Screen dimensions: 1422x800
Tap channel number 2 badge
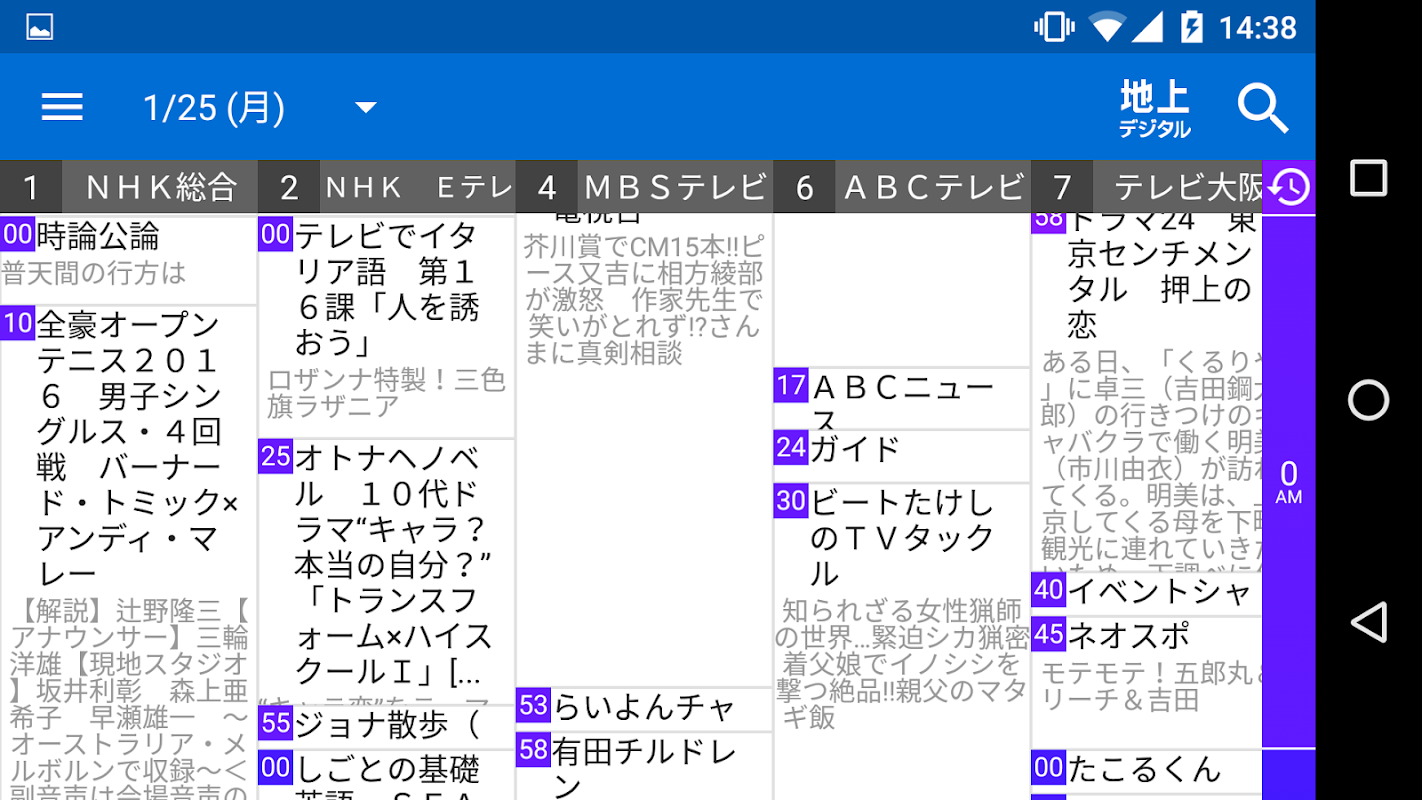click(x=289, y=187)
